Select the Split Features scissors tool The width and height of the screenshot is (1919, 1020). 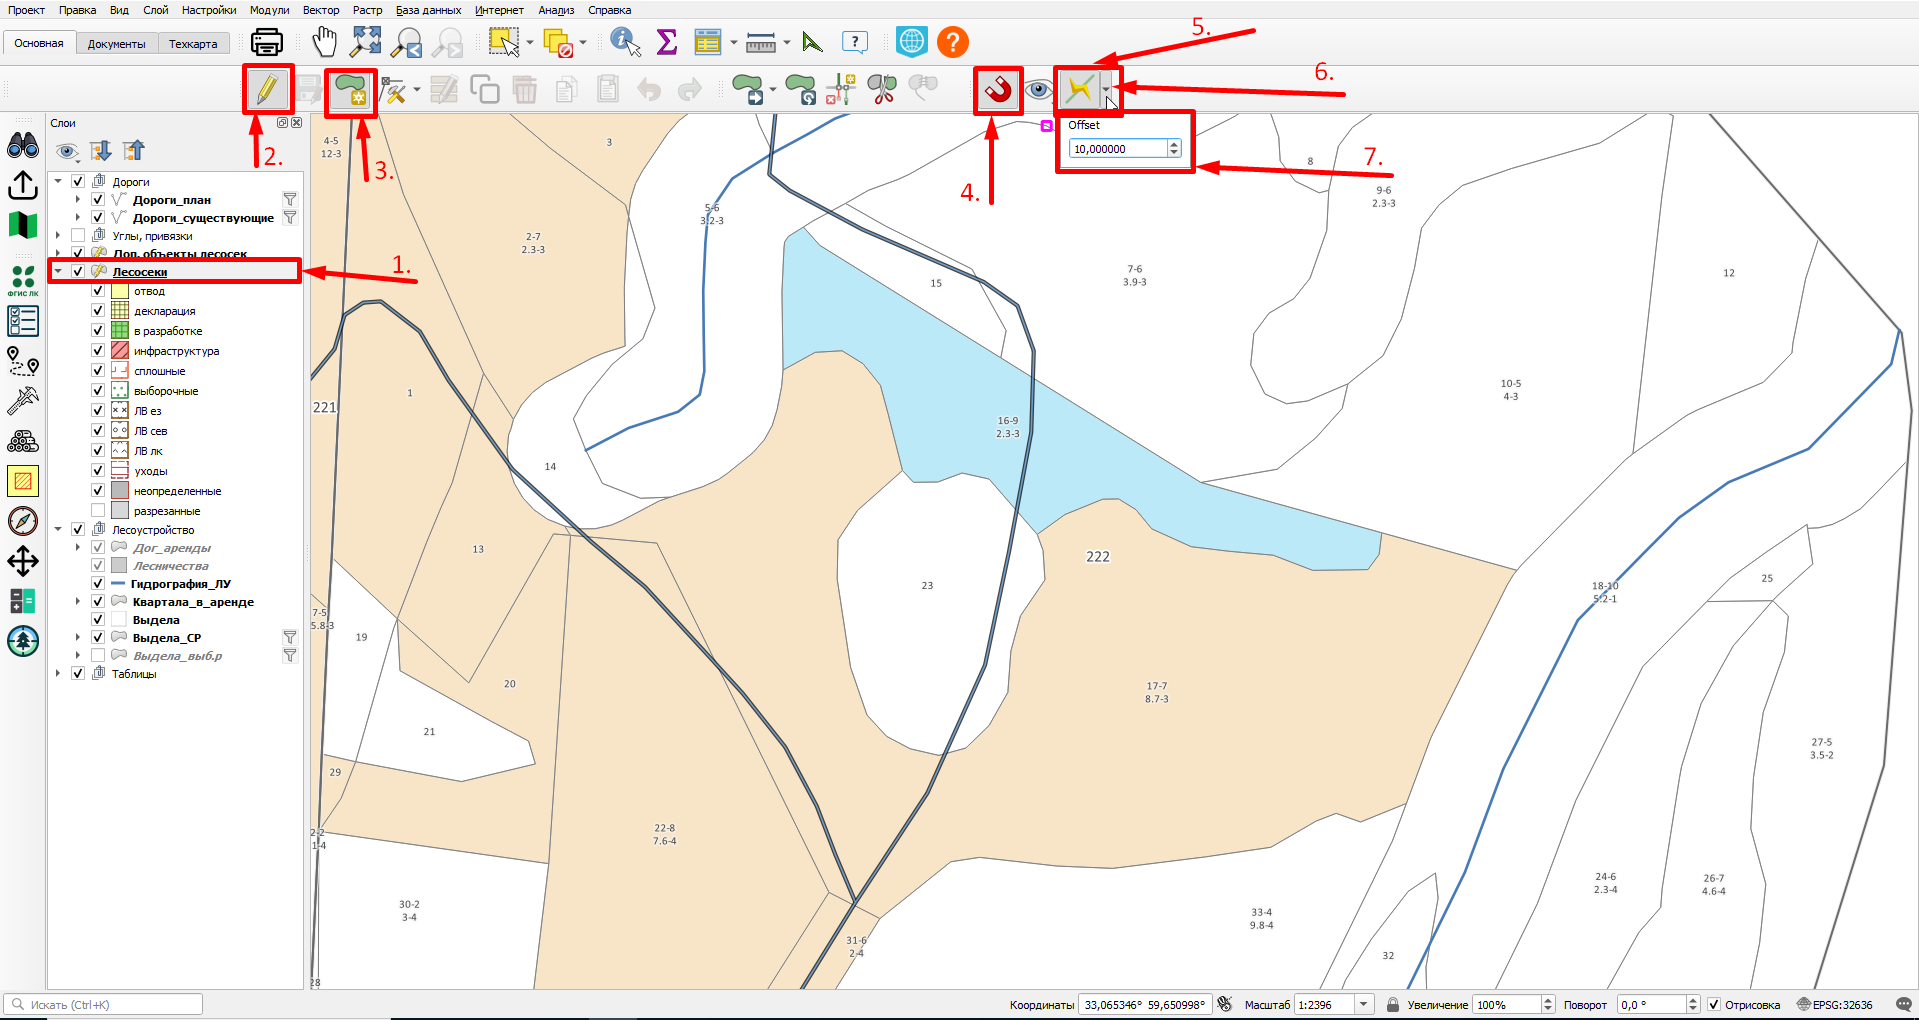(x=882, y=90)
